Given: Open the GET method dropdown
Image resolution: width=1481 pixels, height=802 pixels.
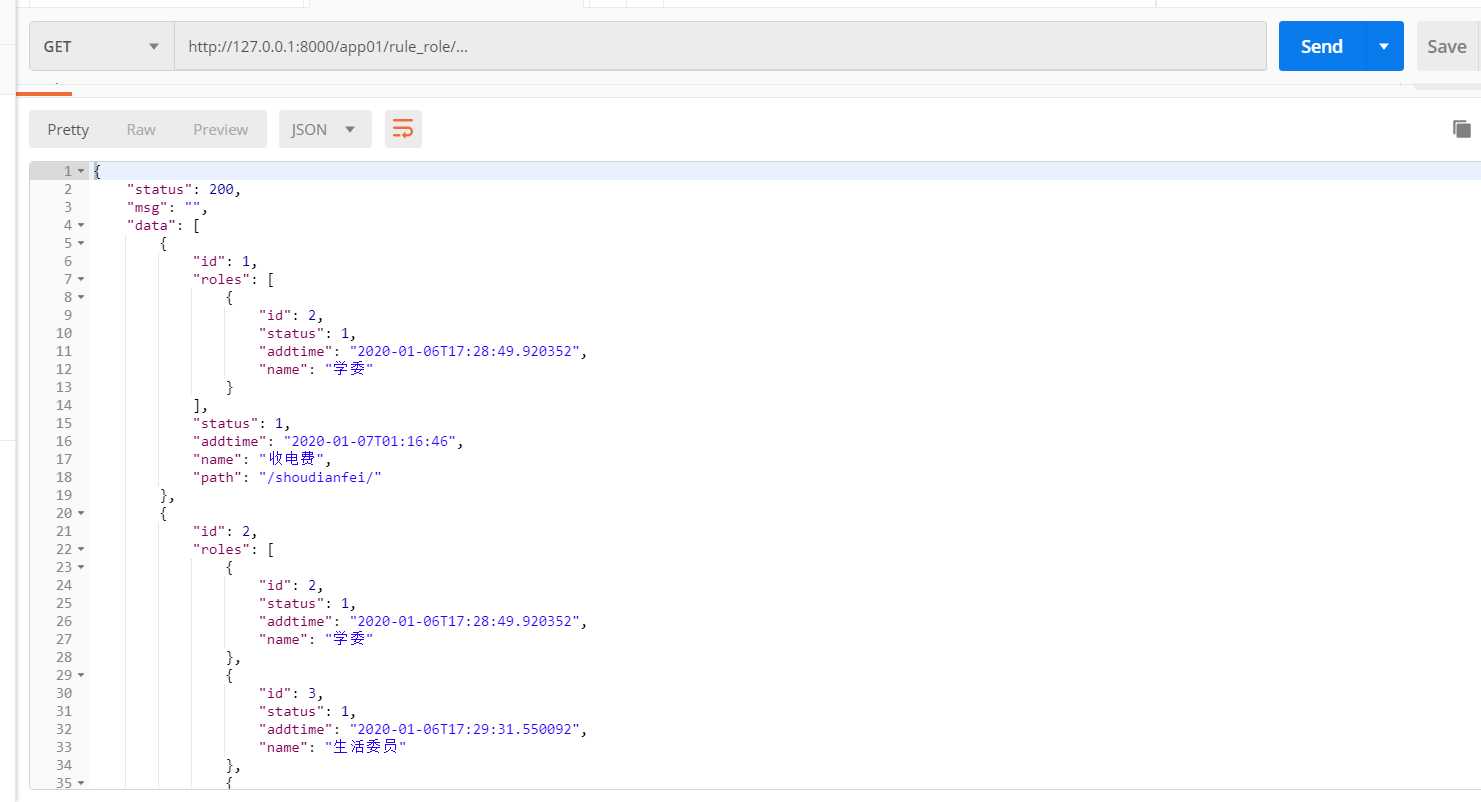Looking at the screenshot, I should [102, 47].
